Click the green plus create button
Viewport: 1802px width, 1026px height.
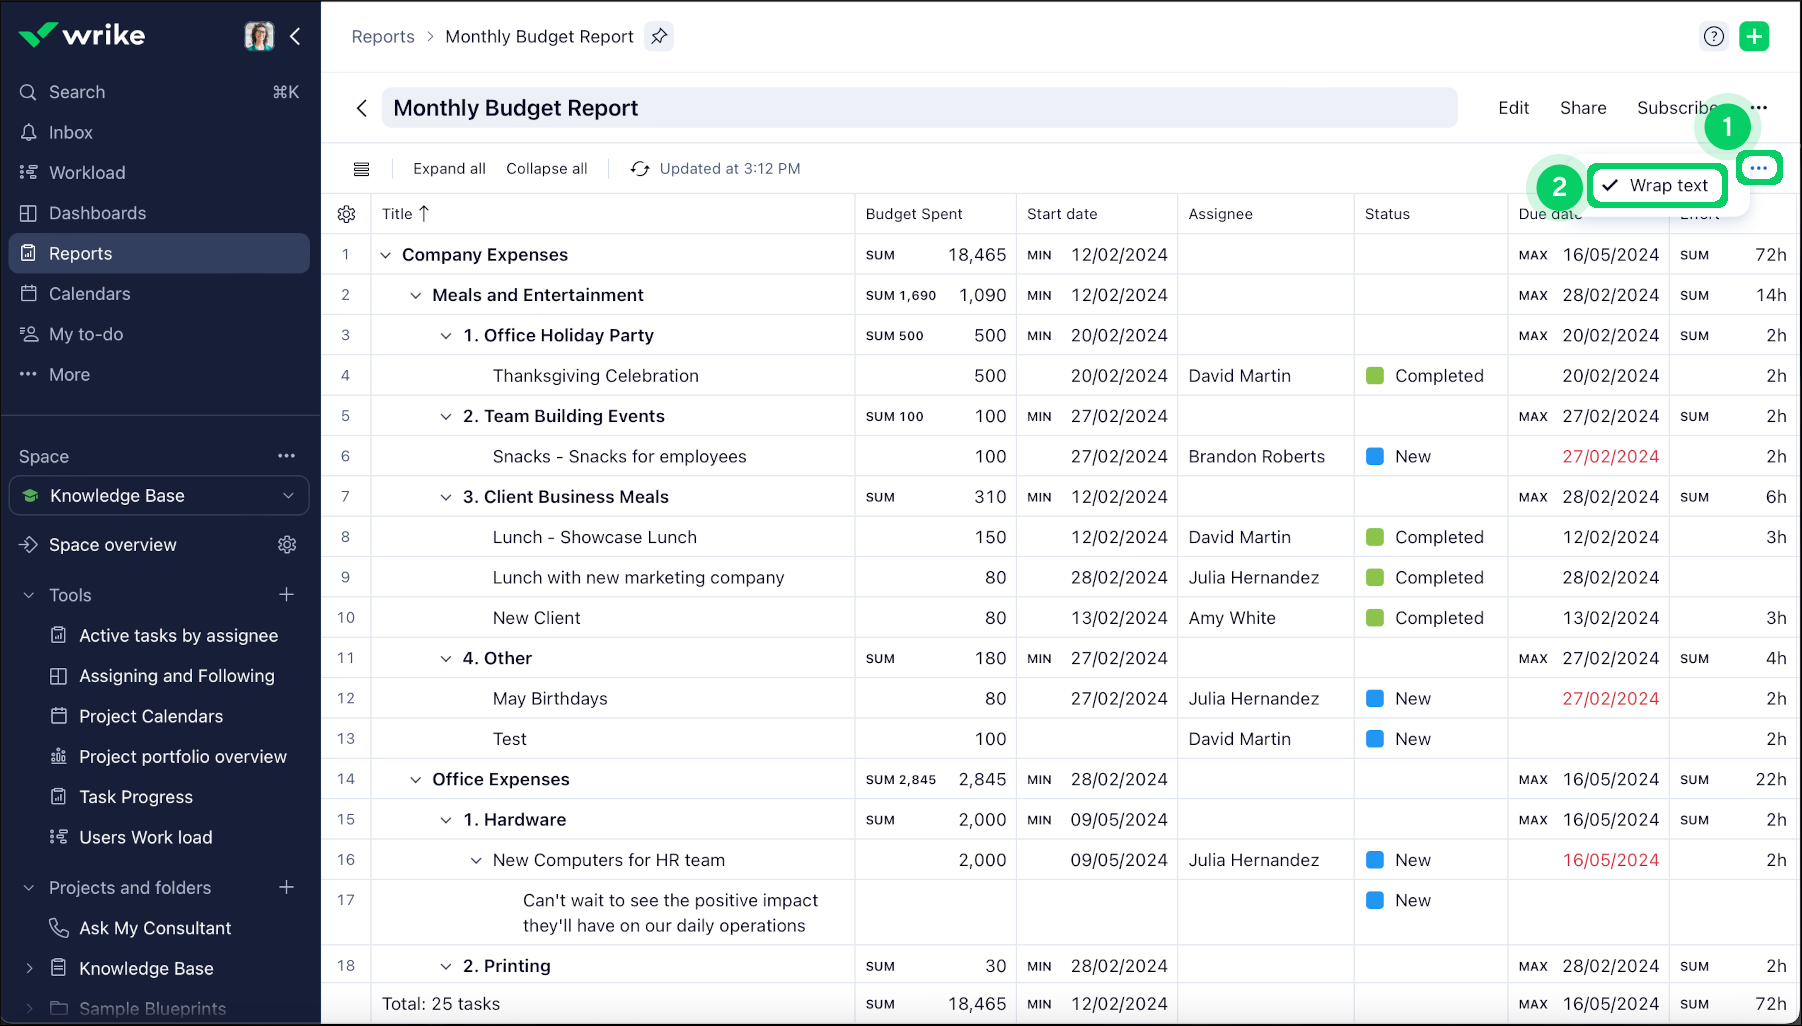(x=1754, y=37)
